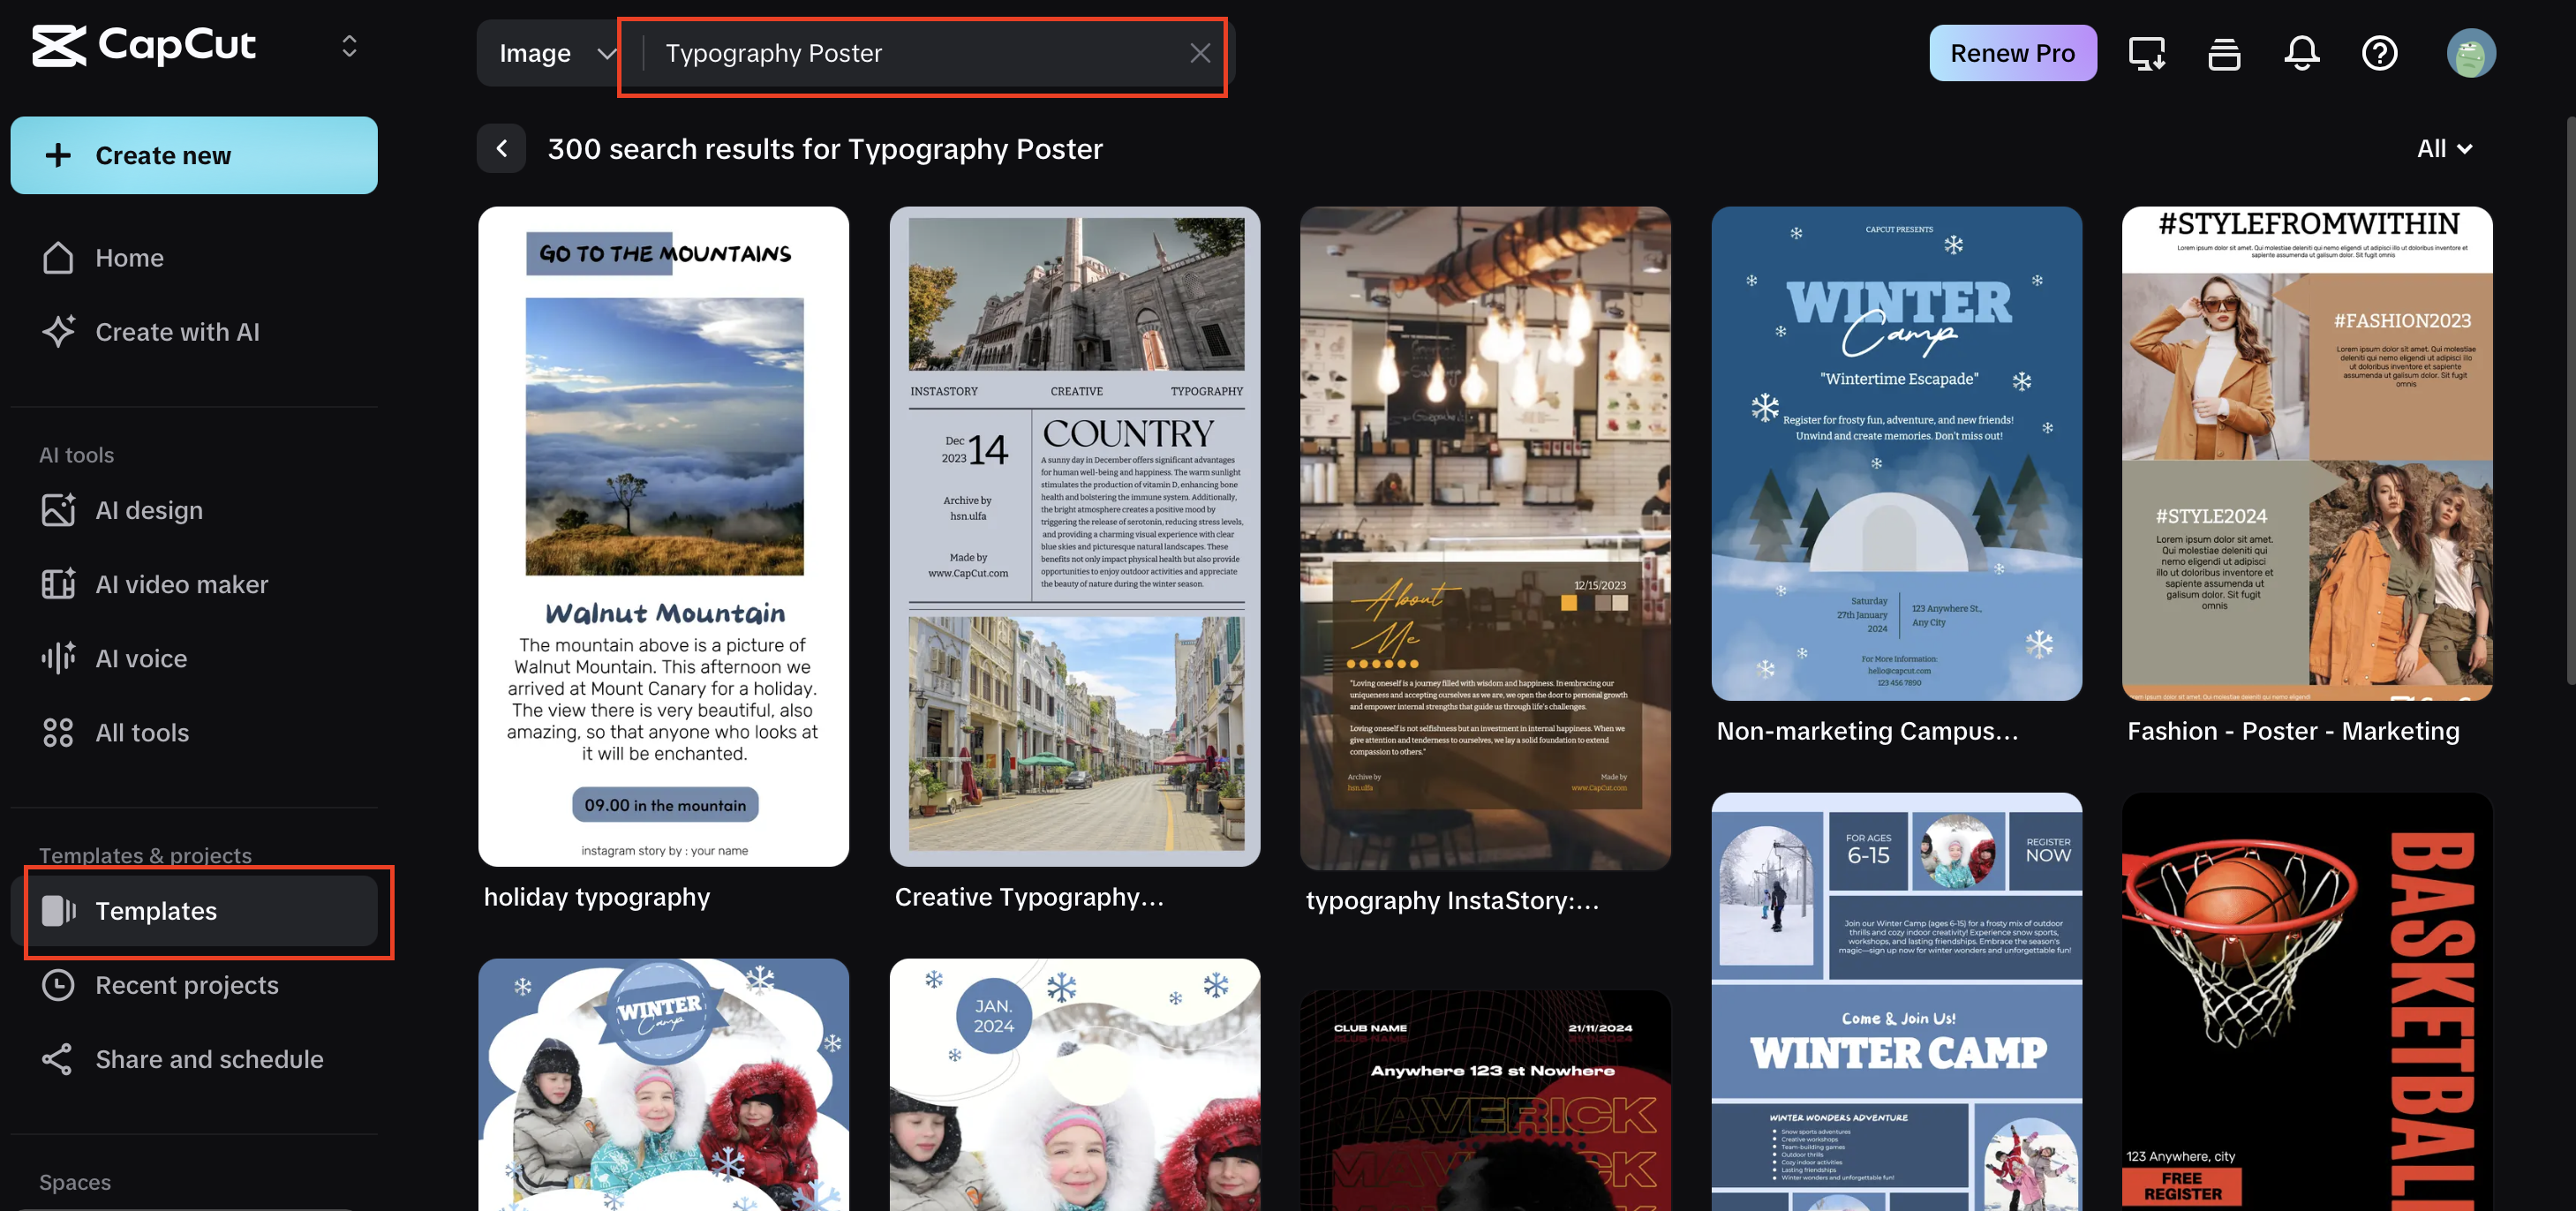Expand the workspace switcher chevron
This screenshot has height=1211, width=2576.
pos(348,46)
